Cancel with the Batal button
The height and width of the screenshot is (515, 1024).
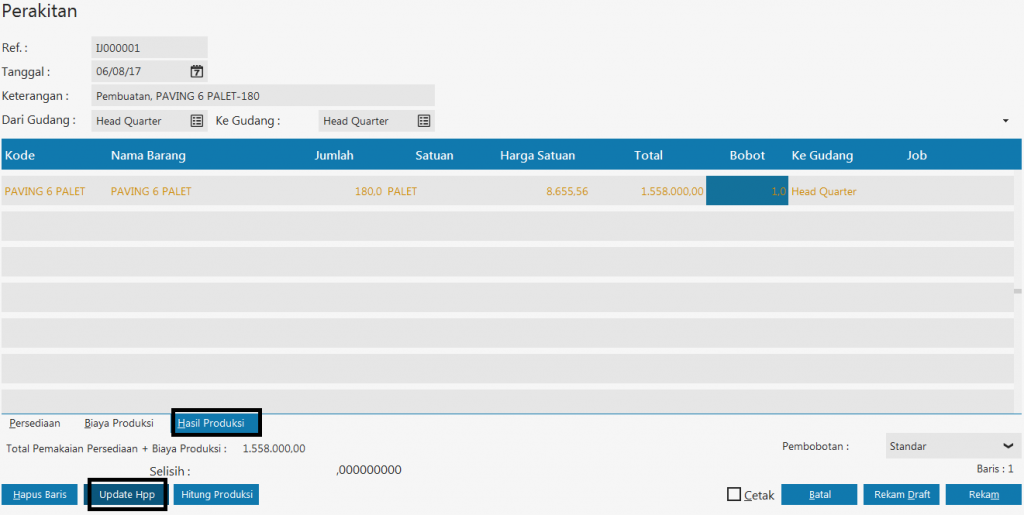[x=819, y=495]
